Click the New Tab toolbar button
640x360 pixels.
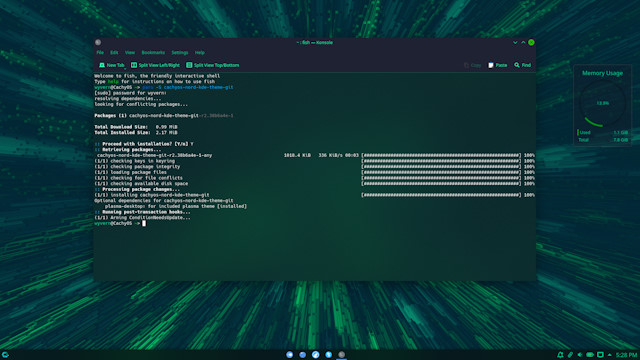point(111,65)
